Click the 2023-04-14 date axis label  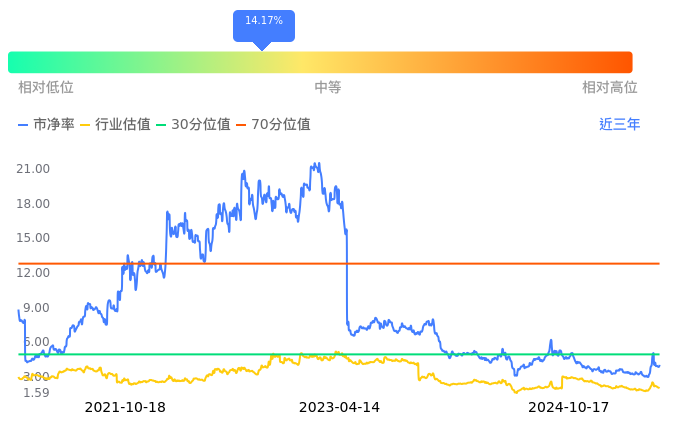(339, 407)
